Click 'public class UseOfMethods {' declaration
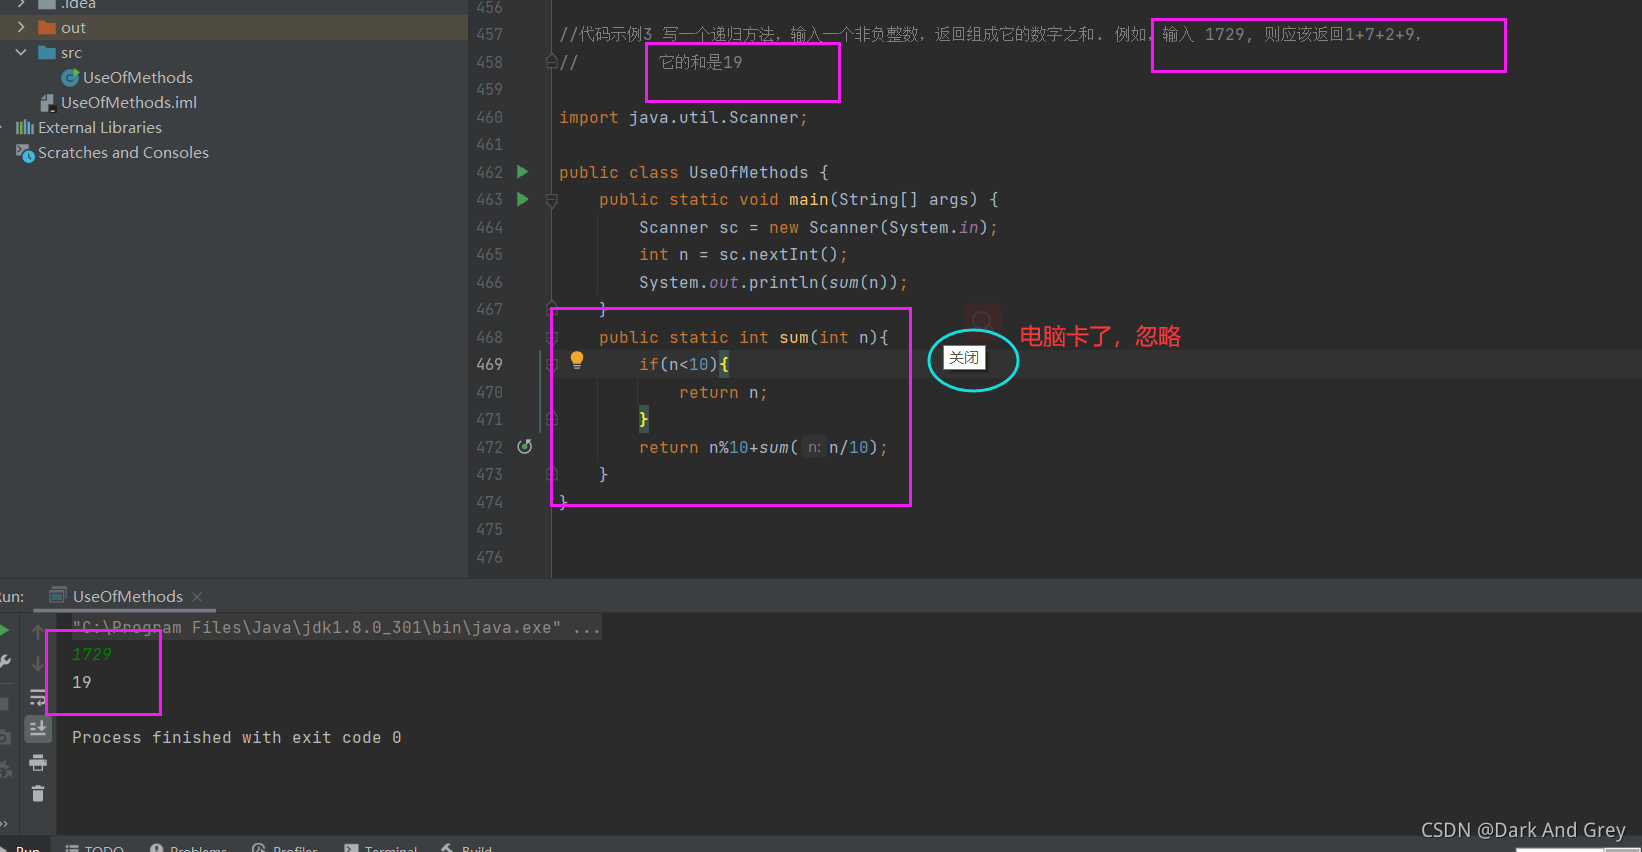The height and width of the screenshot is (852, 1642). (x=694, y=173)
